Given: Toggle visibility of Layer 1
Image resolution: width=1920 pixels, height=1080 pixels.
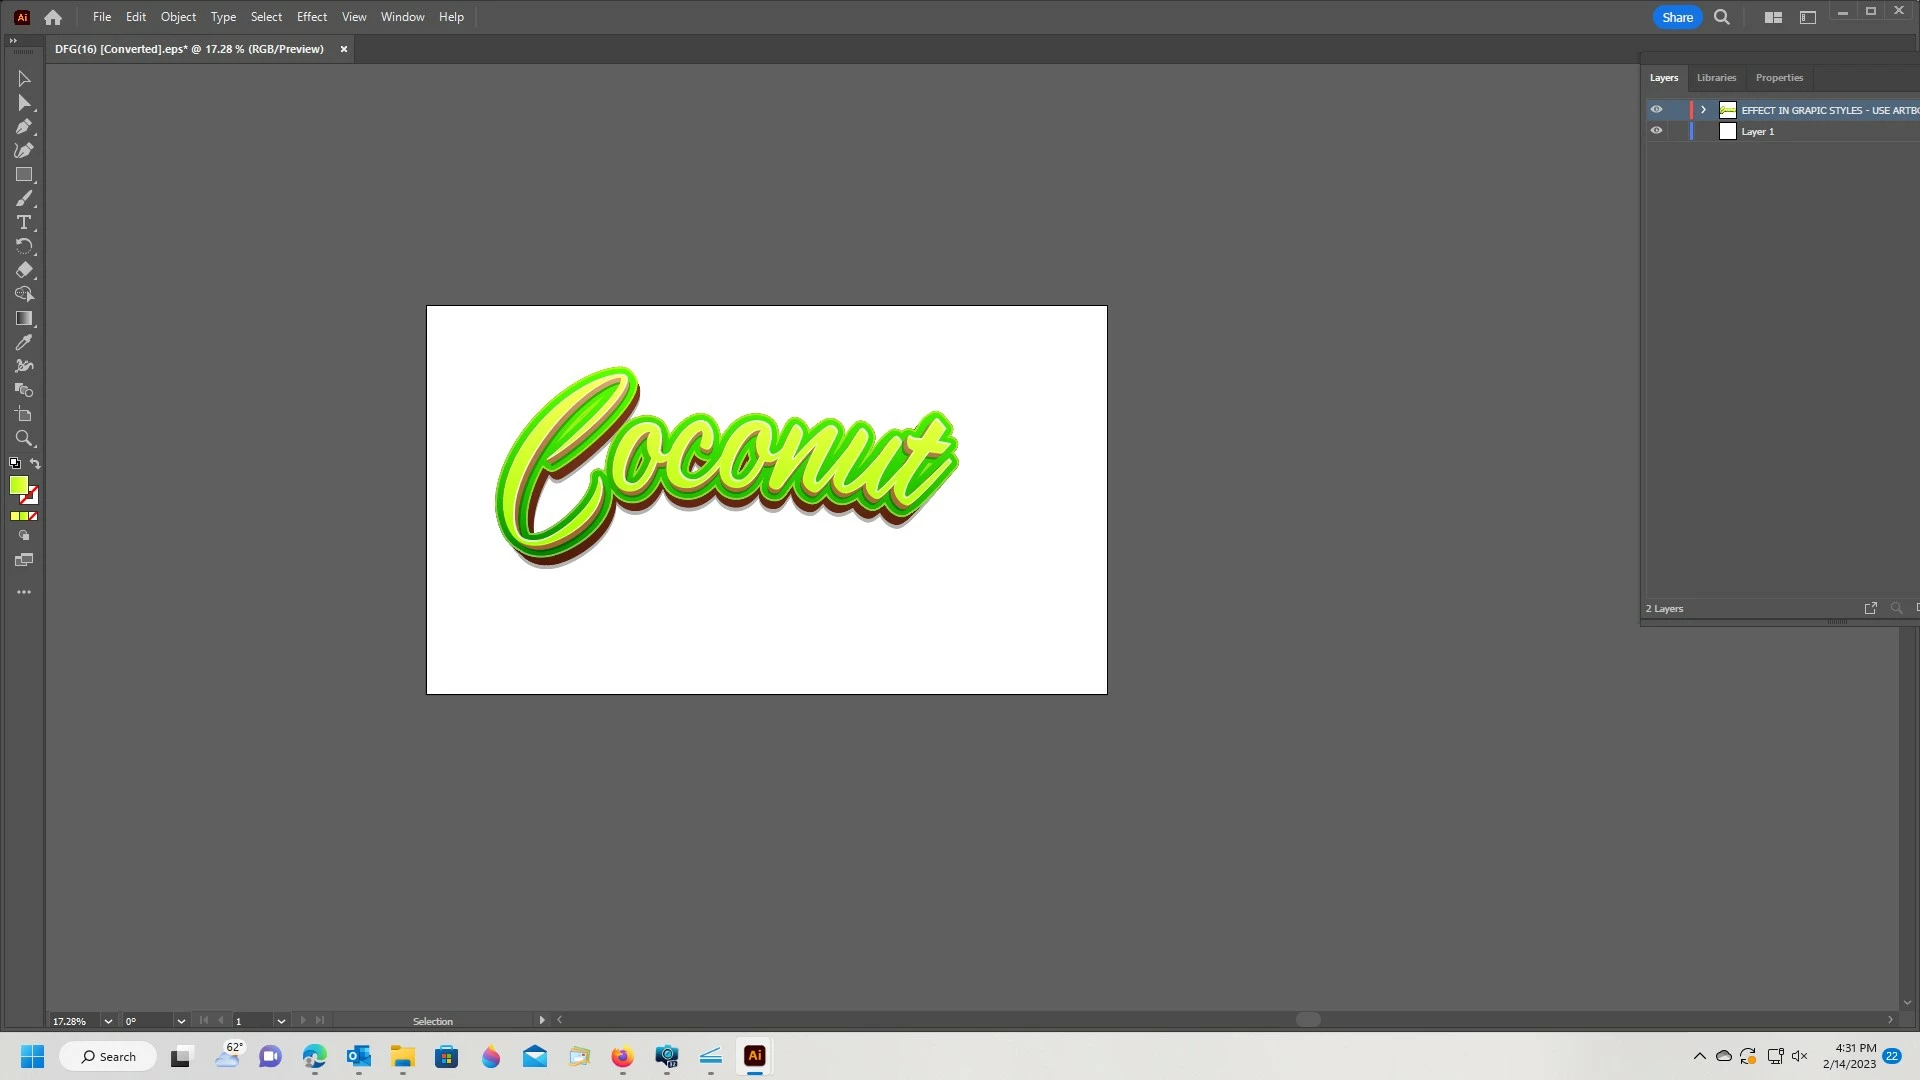Looking at the screenshot, I should pos(1656,131).
